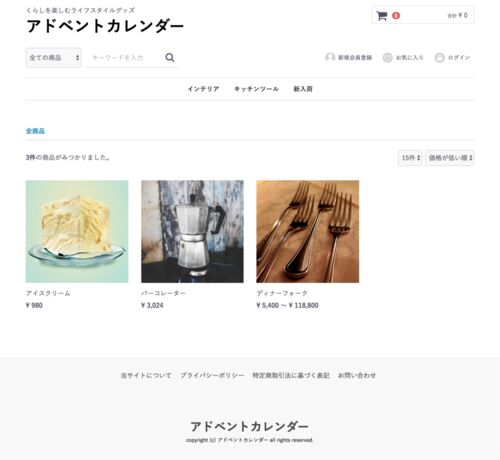The height and width of the screenshot is (460, 500).
Task: Click the favorites heart icon
Action: pos(387,58)
